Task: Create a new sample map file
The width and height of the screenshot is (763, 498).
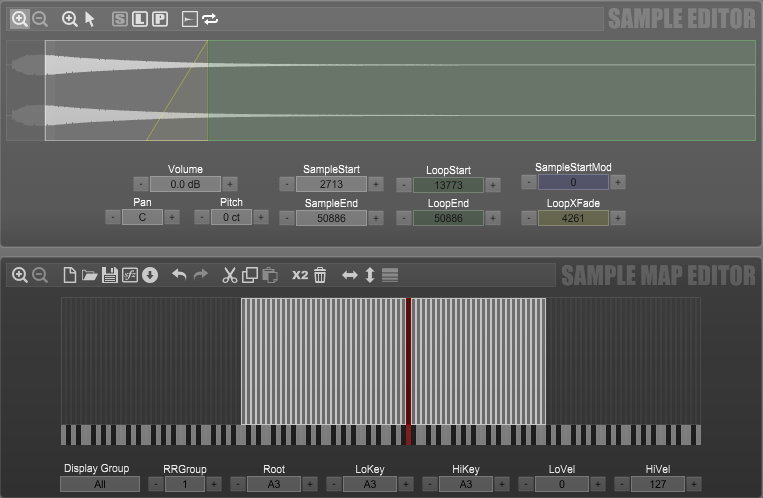Action: tap(70, 275)
